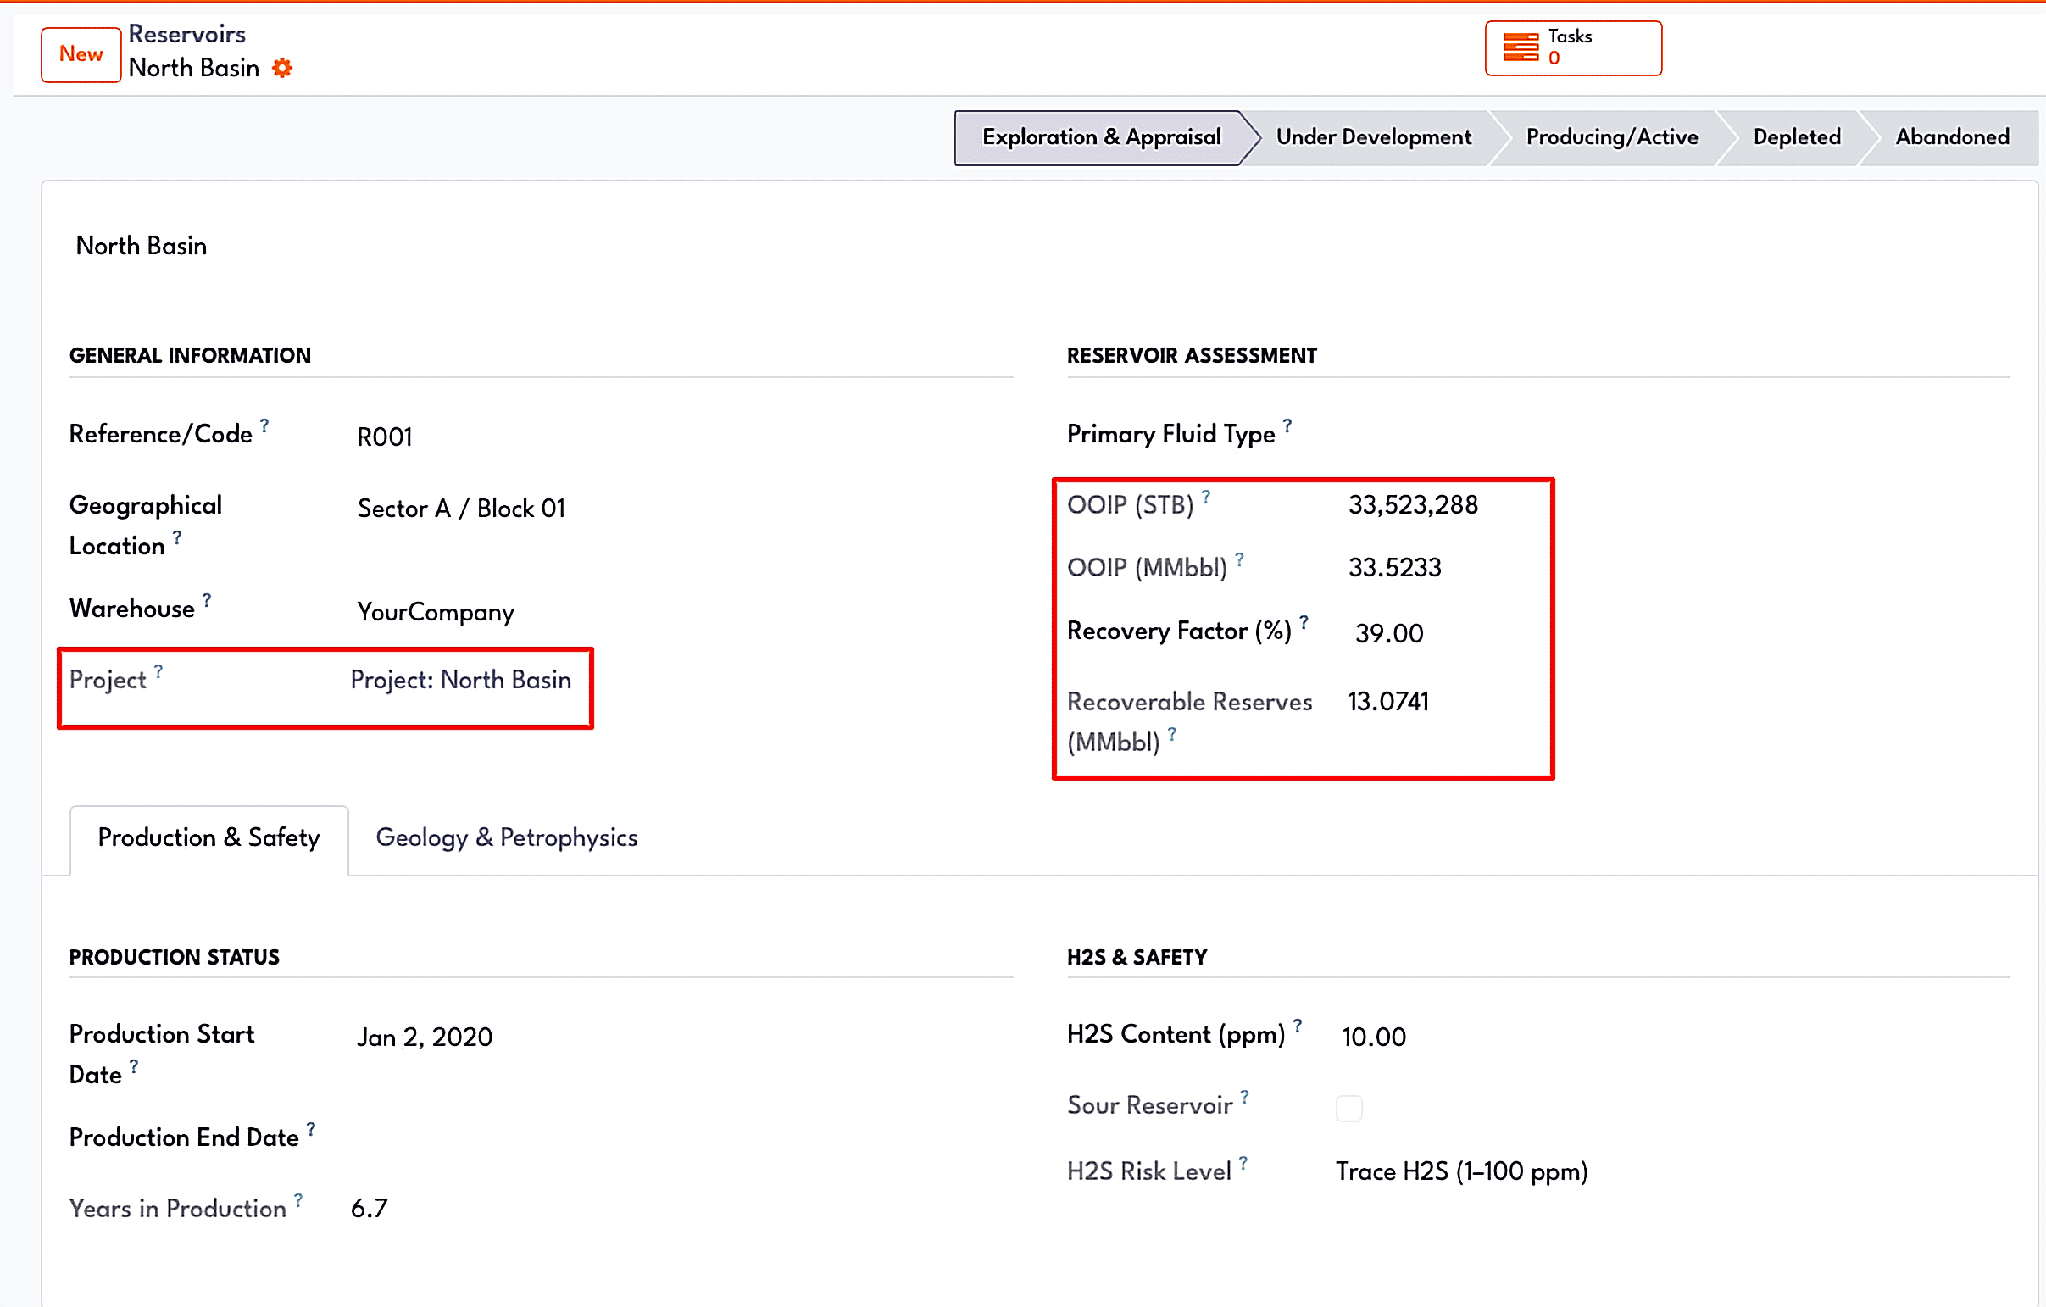Click the Tasks list icon
The height and width of the screenshot is (1307, 2046).
pyautogui.click(x=1521, y=47)
